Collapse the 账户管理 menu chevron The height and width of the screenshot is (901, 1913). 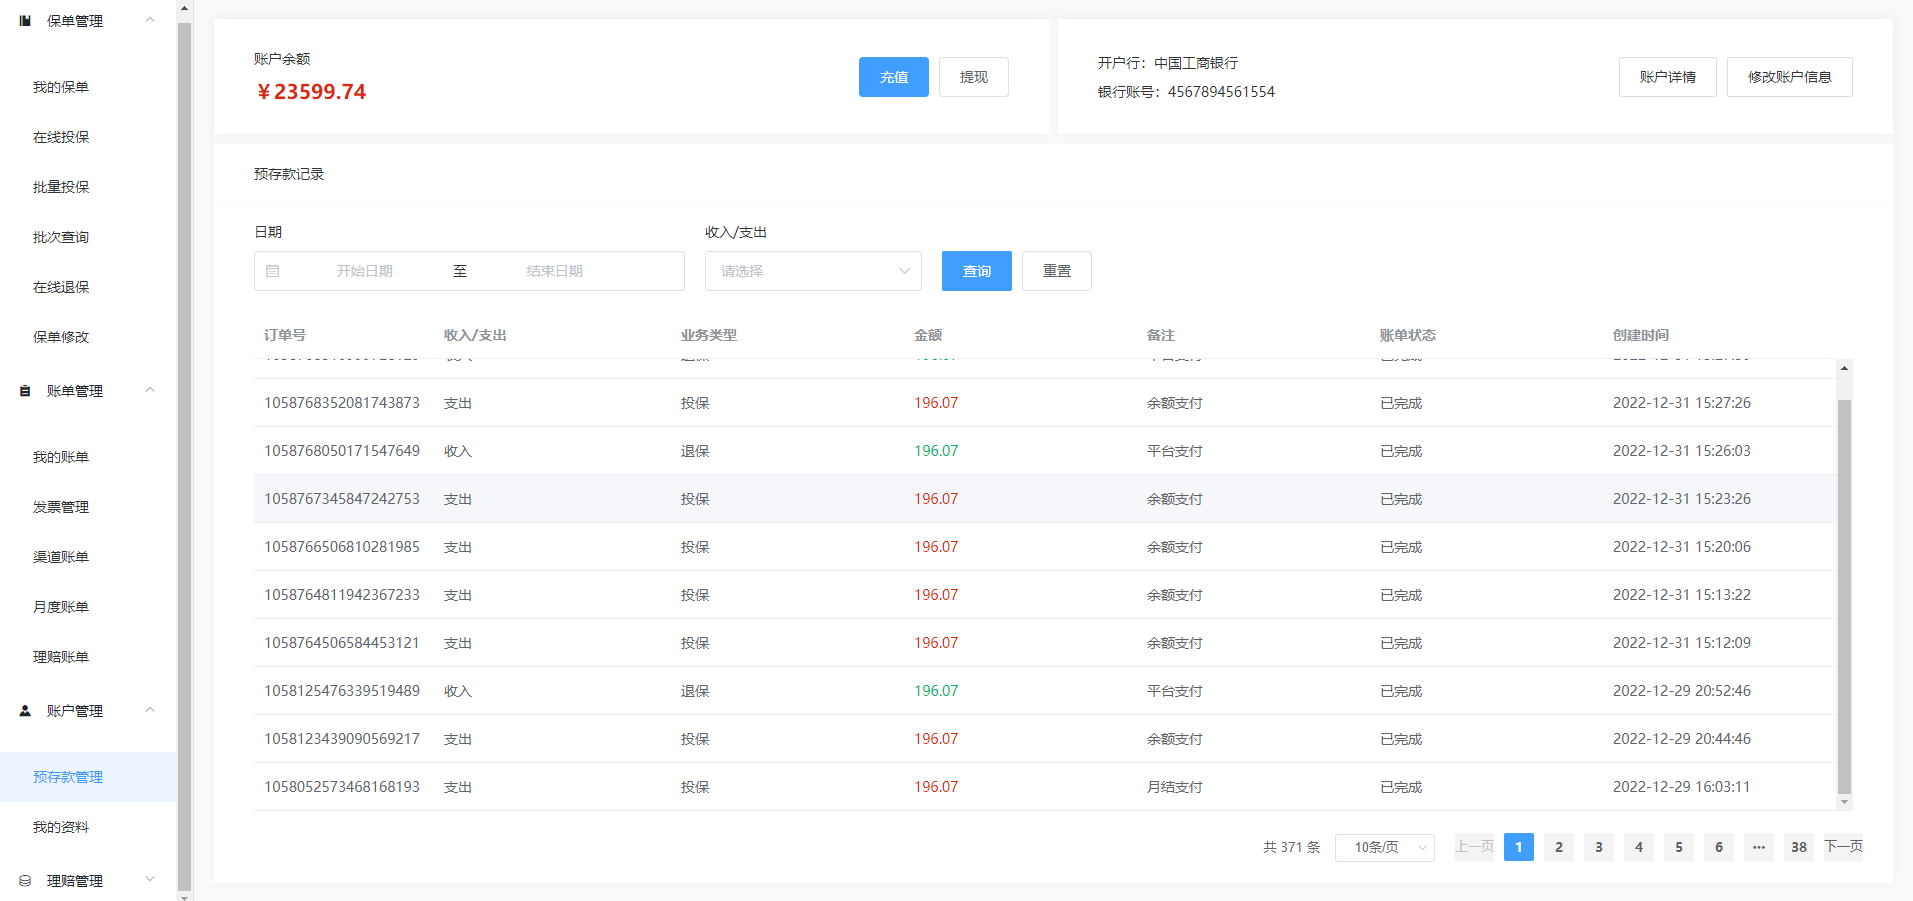point(150,710)
